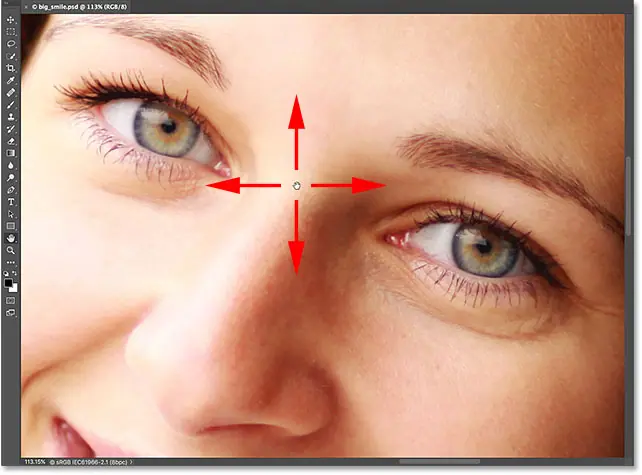Select the Zoom tool
The height and width of the screenshot is (475, 642).
pyautogui.click(x=11, y=250)
